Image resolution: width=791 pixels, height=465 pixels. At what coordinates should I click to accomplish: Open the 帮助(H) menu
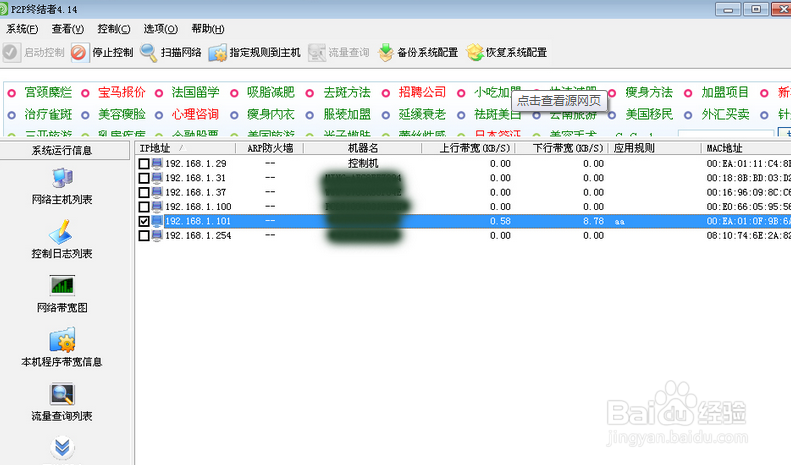[x=208, y=29]
